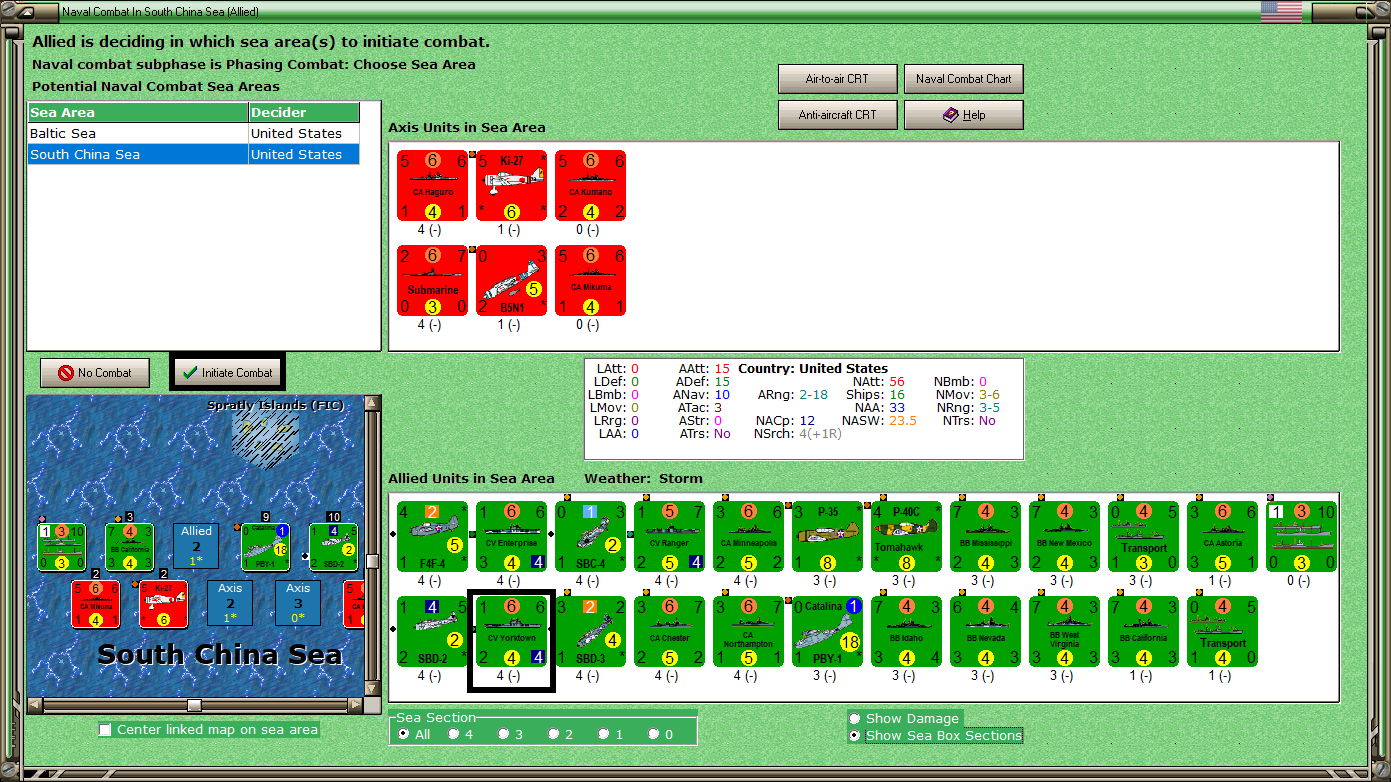
Task: Click the map vertical scrollbar down arrow
Action: 373,689
